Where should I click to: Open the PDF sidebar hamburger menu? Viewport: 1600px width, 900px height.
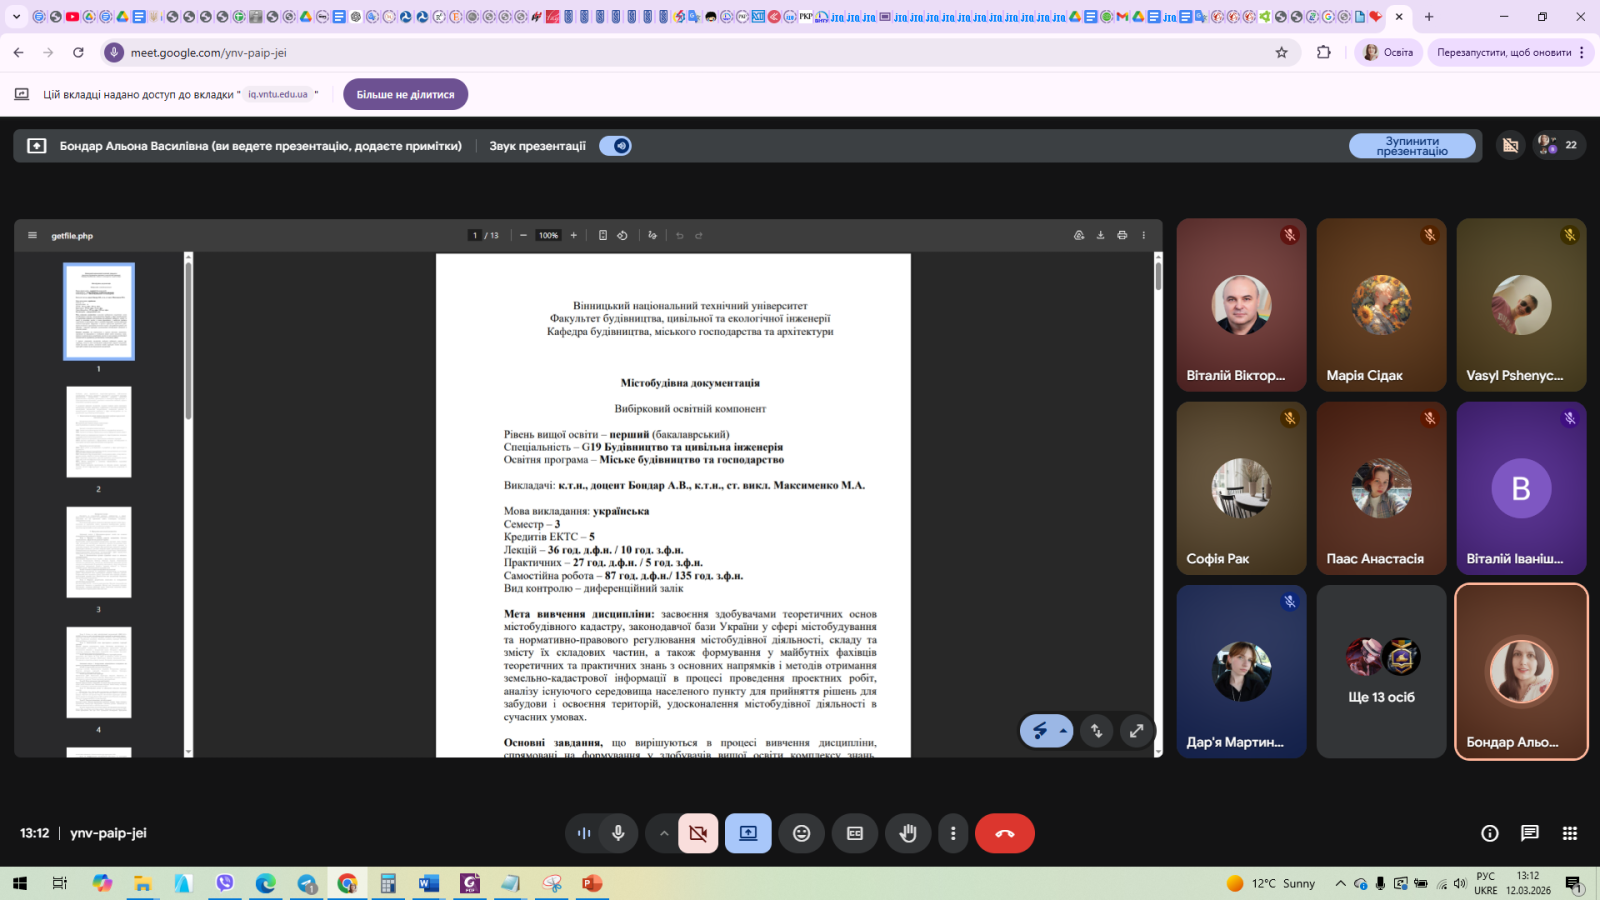pos(32,236)
